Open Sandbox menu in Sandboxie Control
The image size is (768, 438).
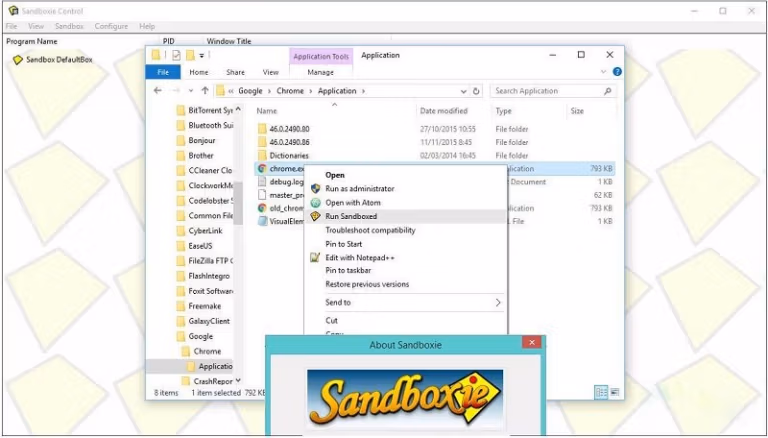point(69,26)
